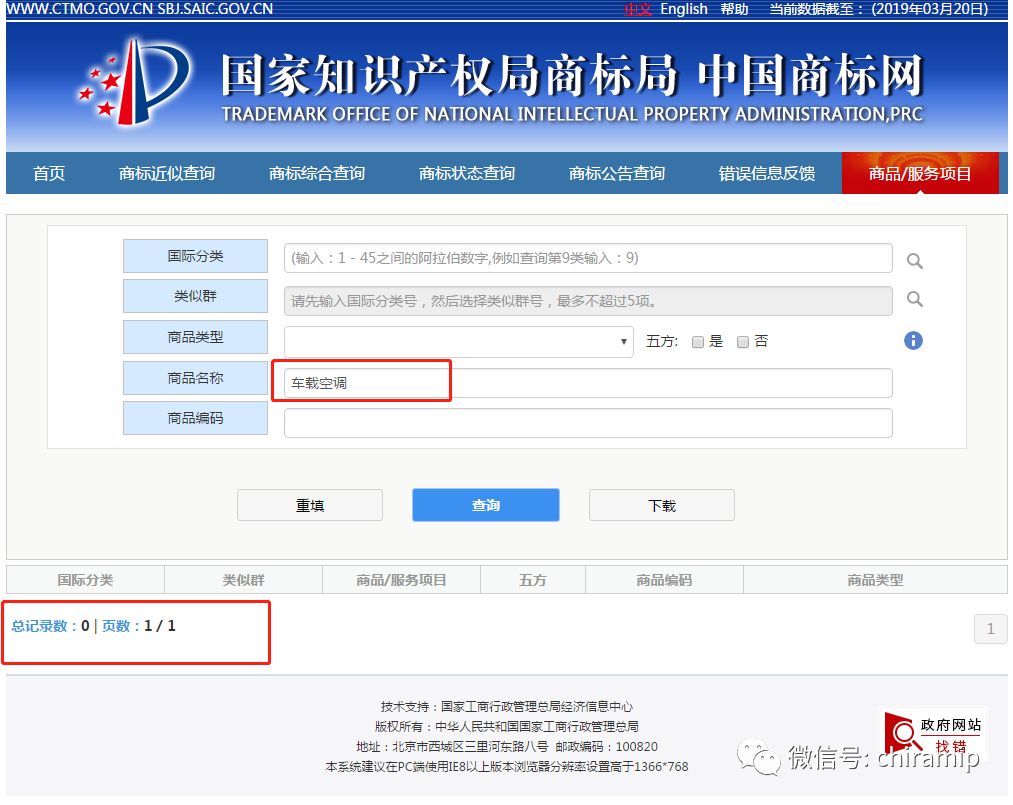The height and width of the screenshot is (805, 1013).
Task: Click the Trademark Office logo emblem
Action: coord(134,82)
